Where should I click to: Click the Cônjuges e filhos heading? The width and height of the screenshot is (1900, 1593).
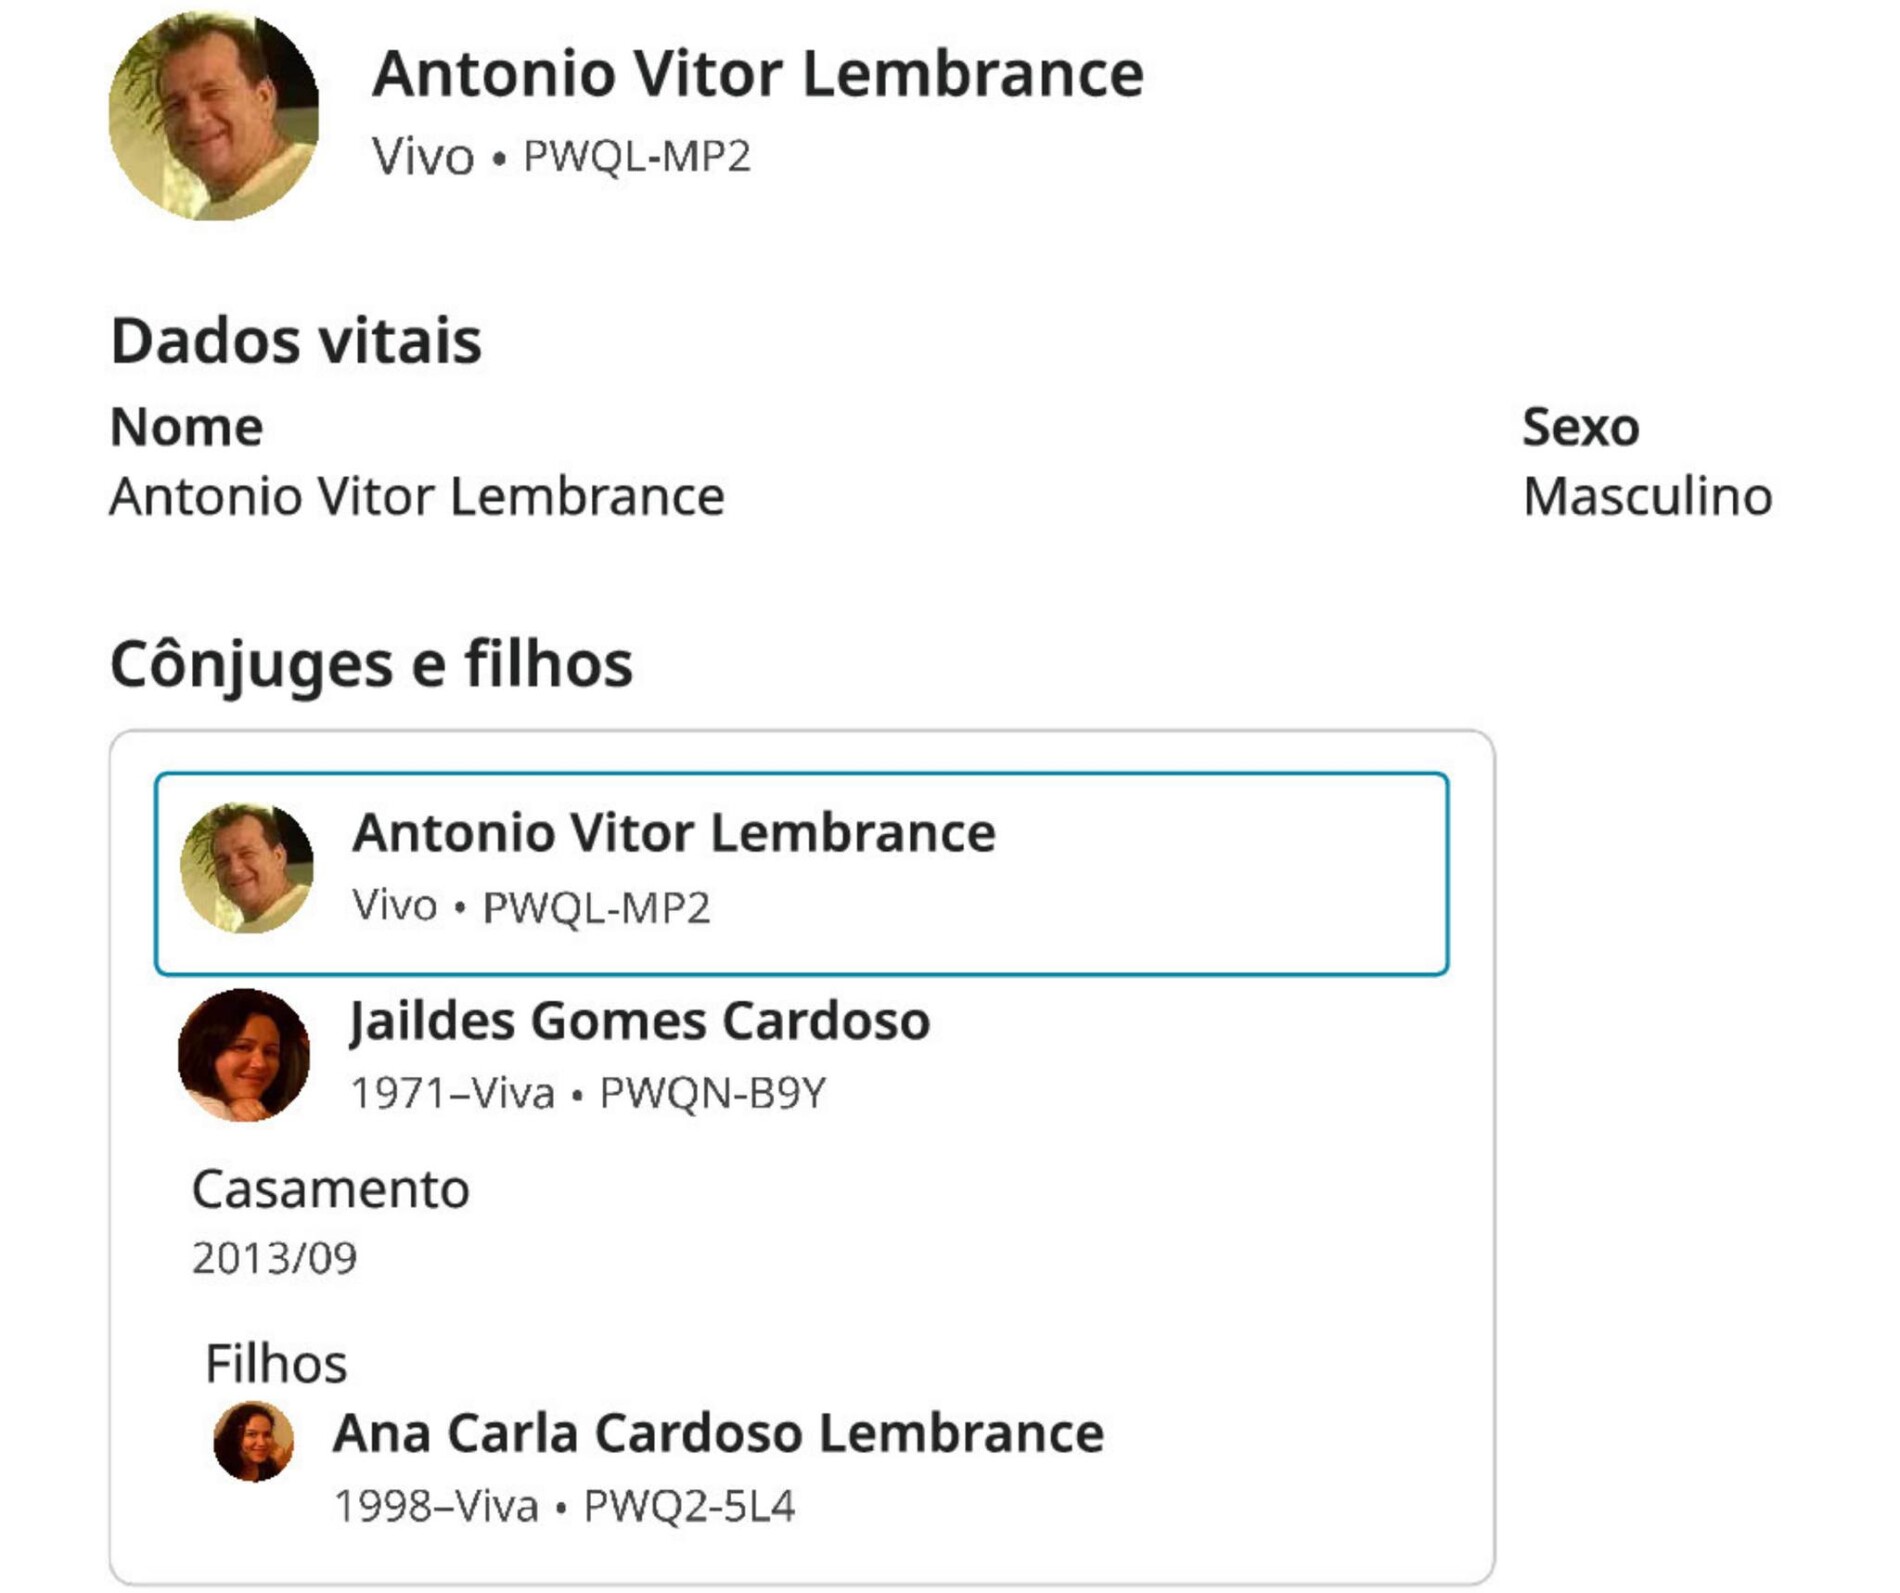tap(371, 663)
